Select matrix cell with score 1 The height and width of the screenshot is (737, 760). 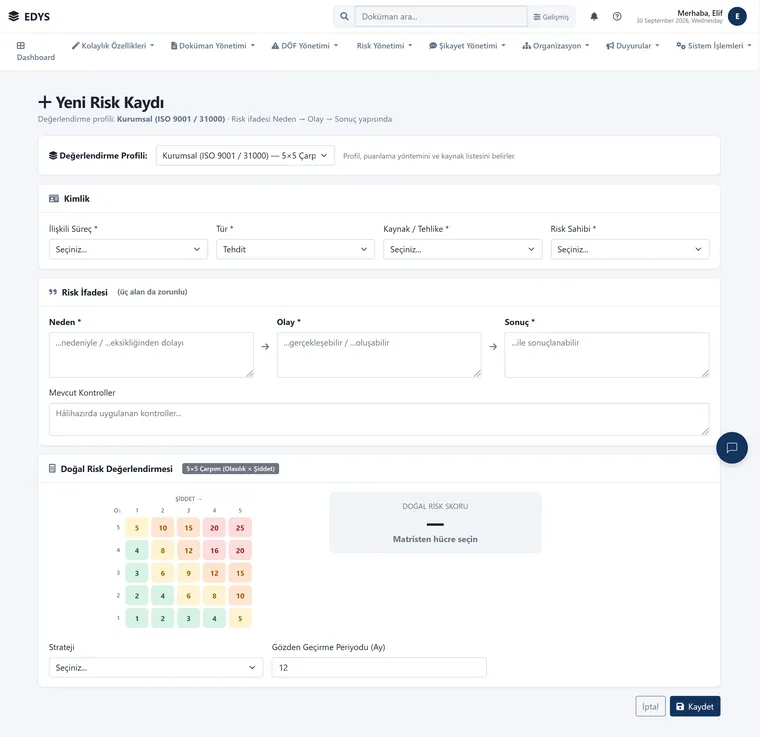137,618
